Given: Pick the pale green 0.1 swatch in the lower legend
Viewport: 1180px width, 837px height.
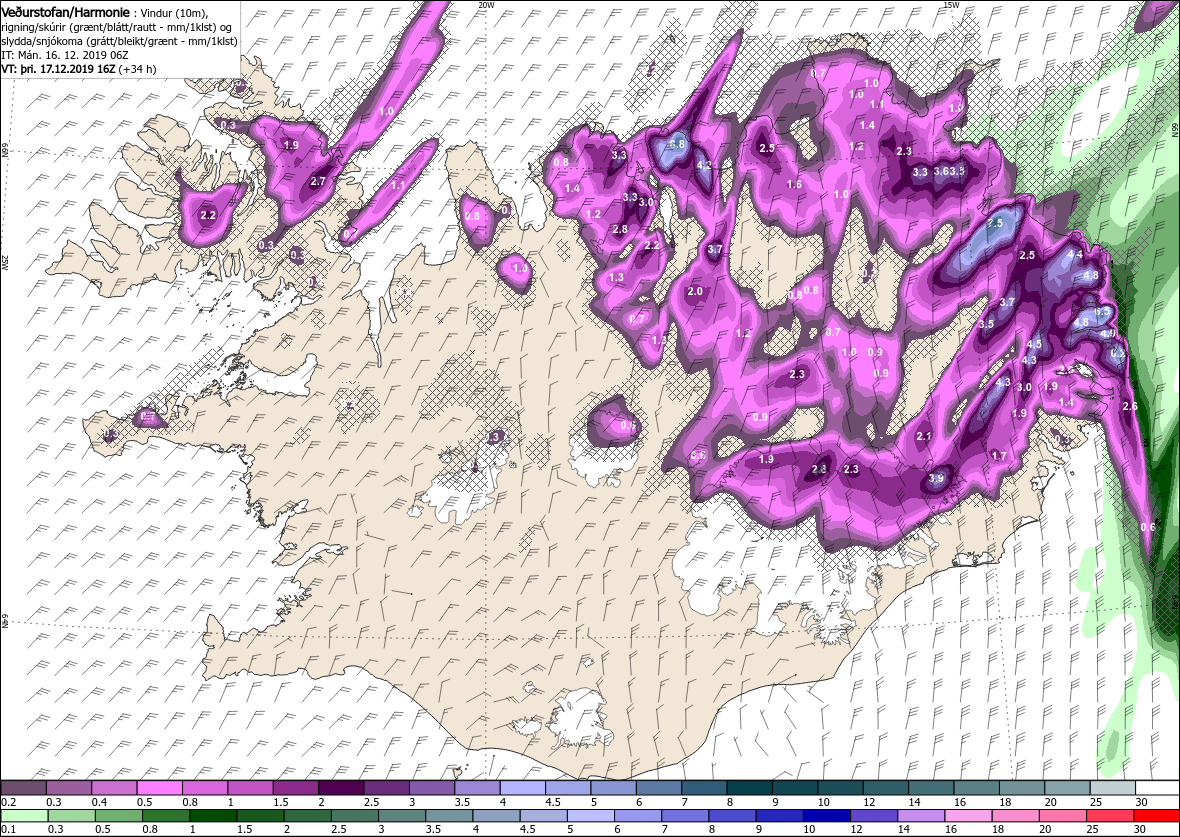Looking at the screenshot, I should (24, 817).
